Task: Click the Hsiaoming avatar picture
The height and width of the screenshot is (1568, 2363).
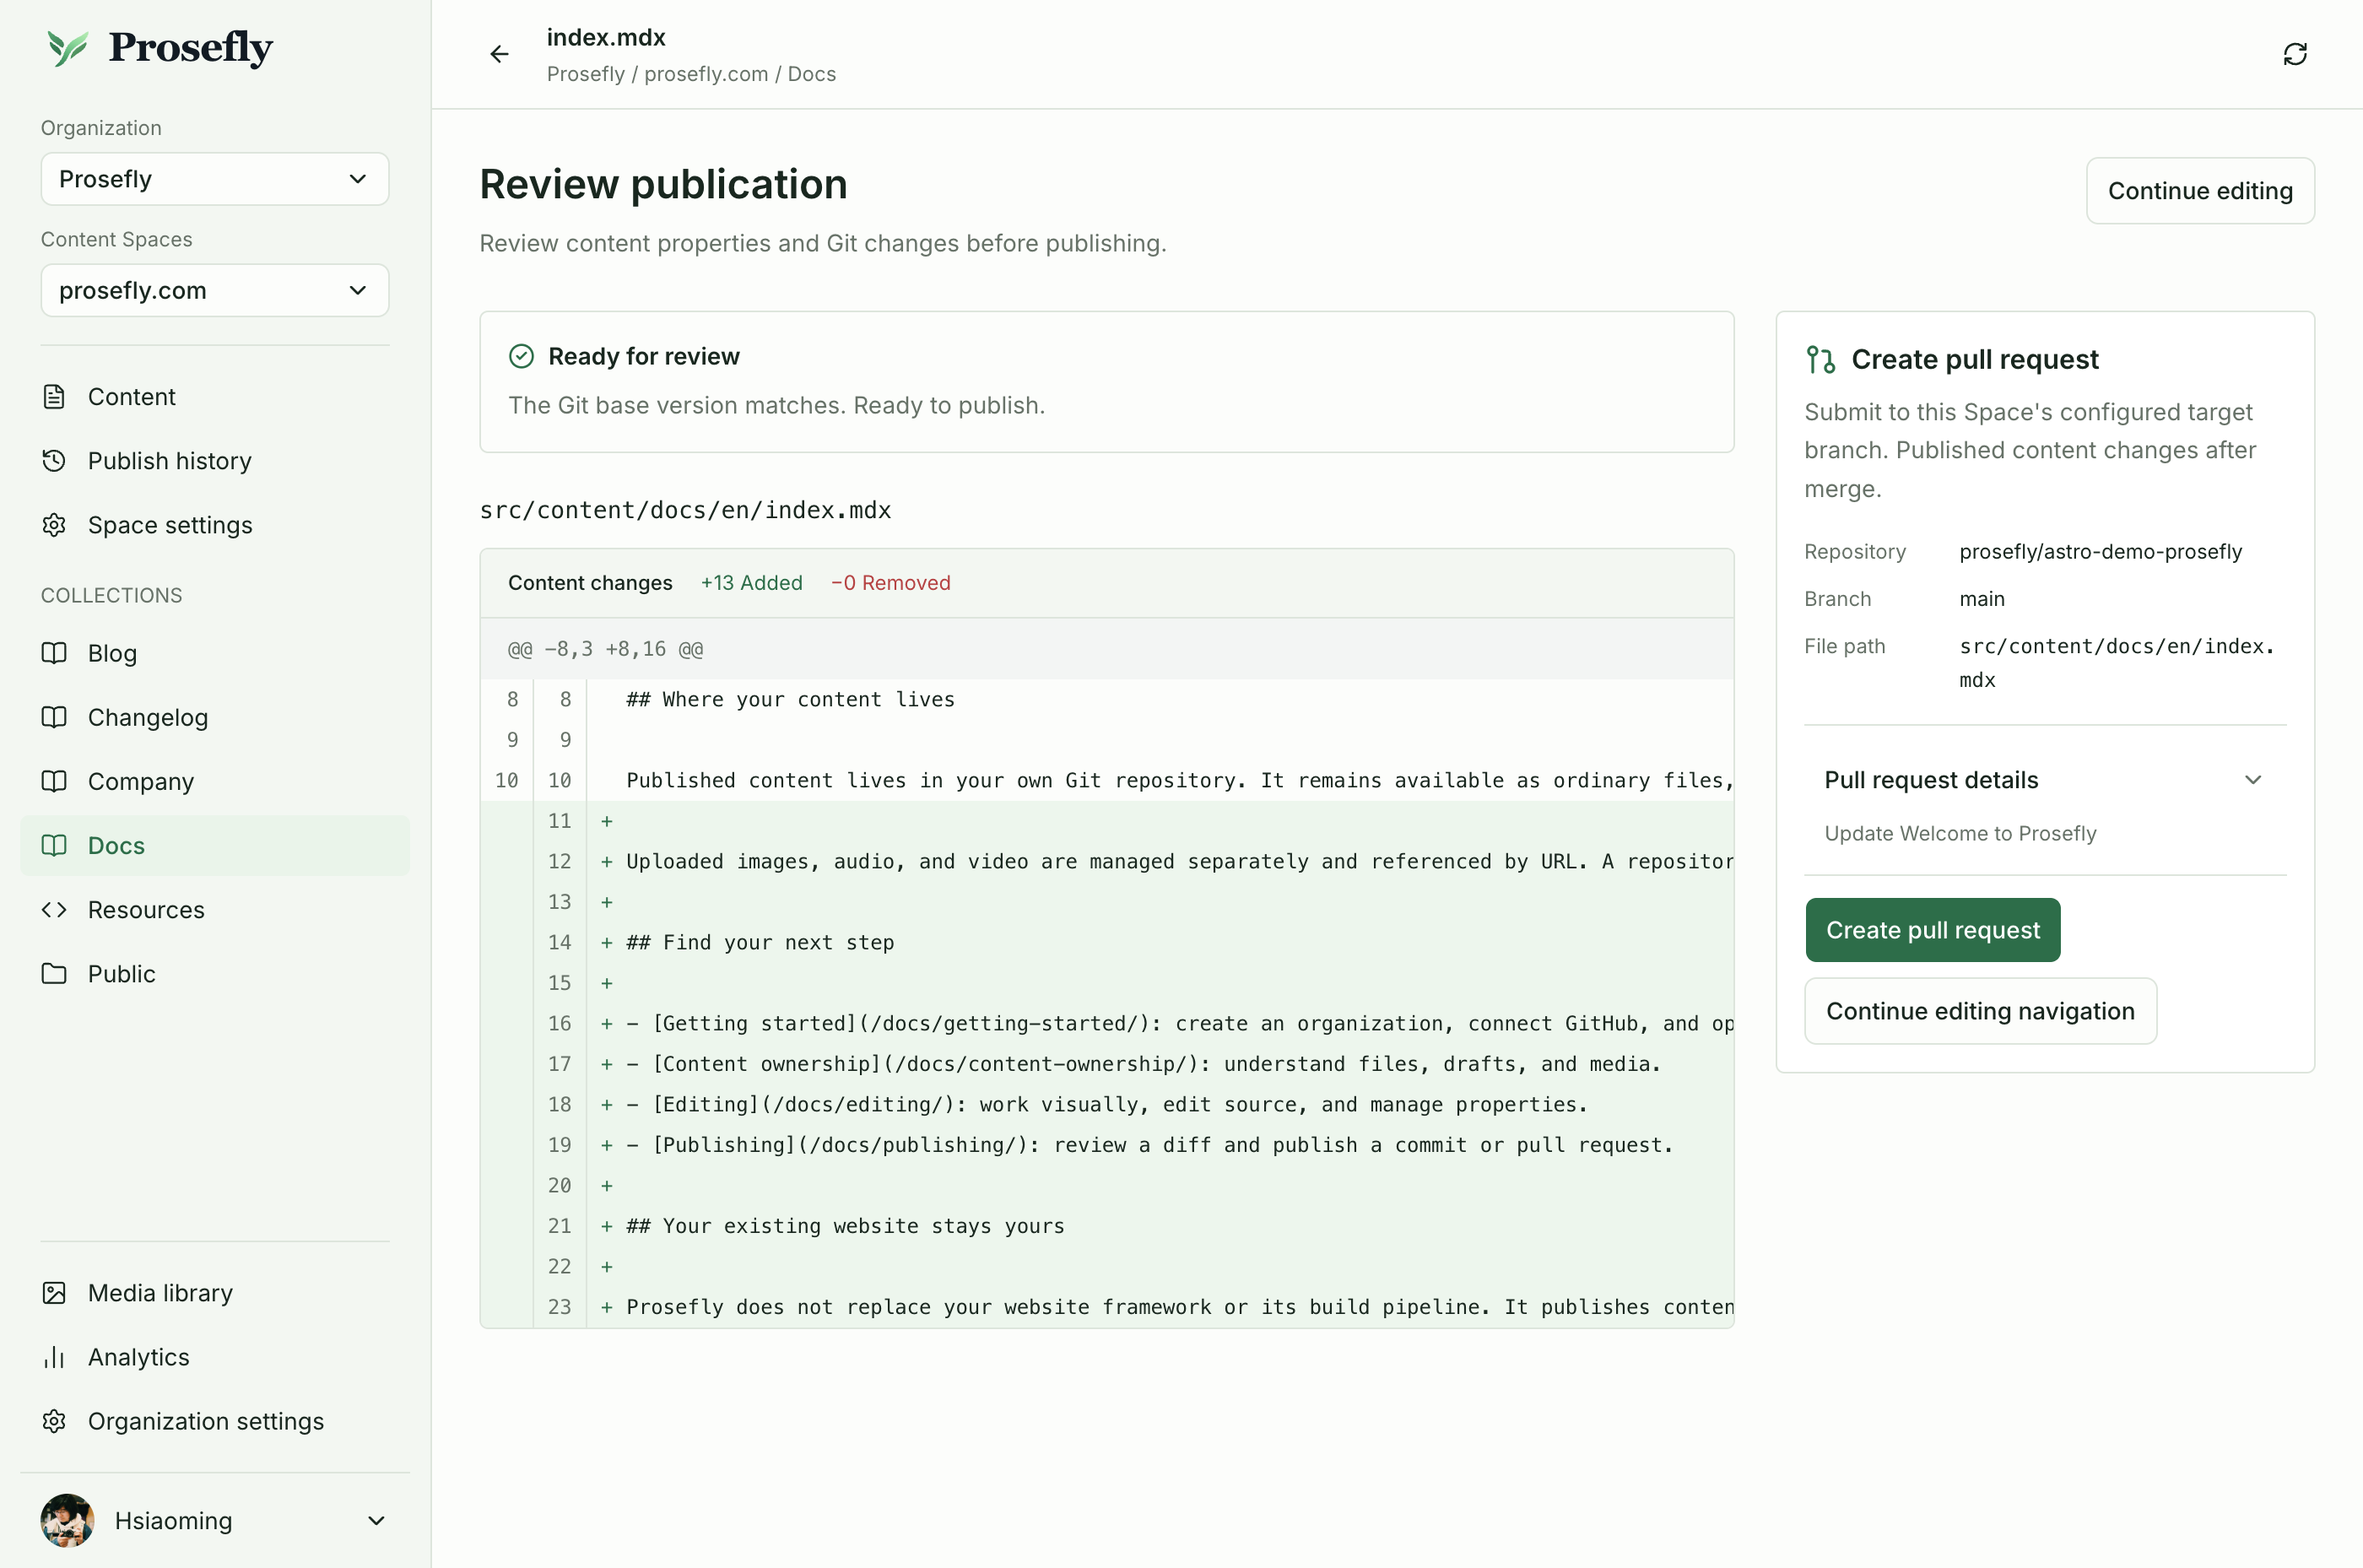Action: coord(67,1521)
